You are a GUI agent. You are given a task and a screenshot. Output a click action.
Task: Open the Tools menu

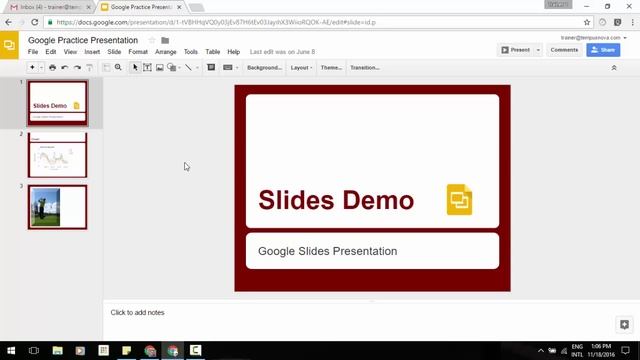coord(191,52)
